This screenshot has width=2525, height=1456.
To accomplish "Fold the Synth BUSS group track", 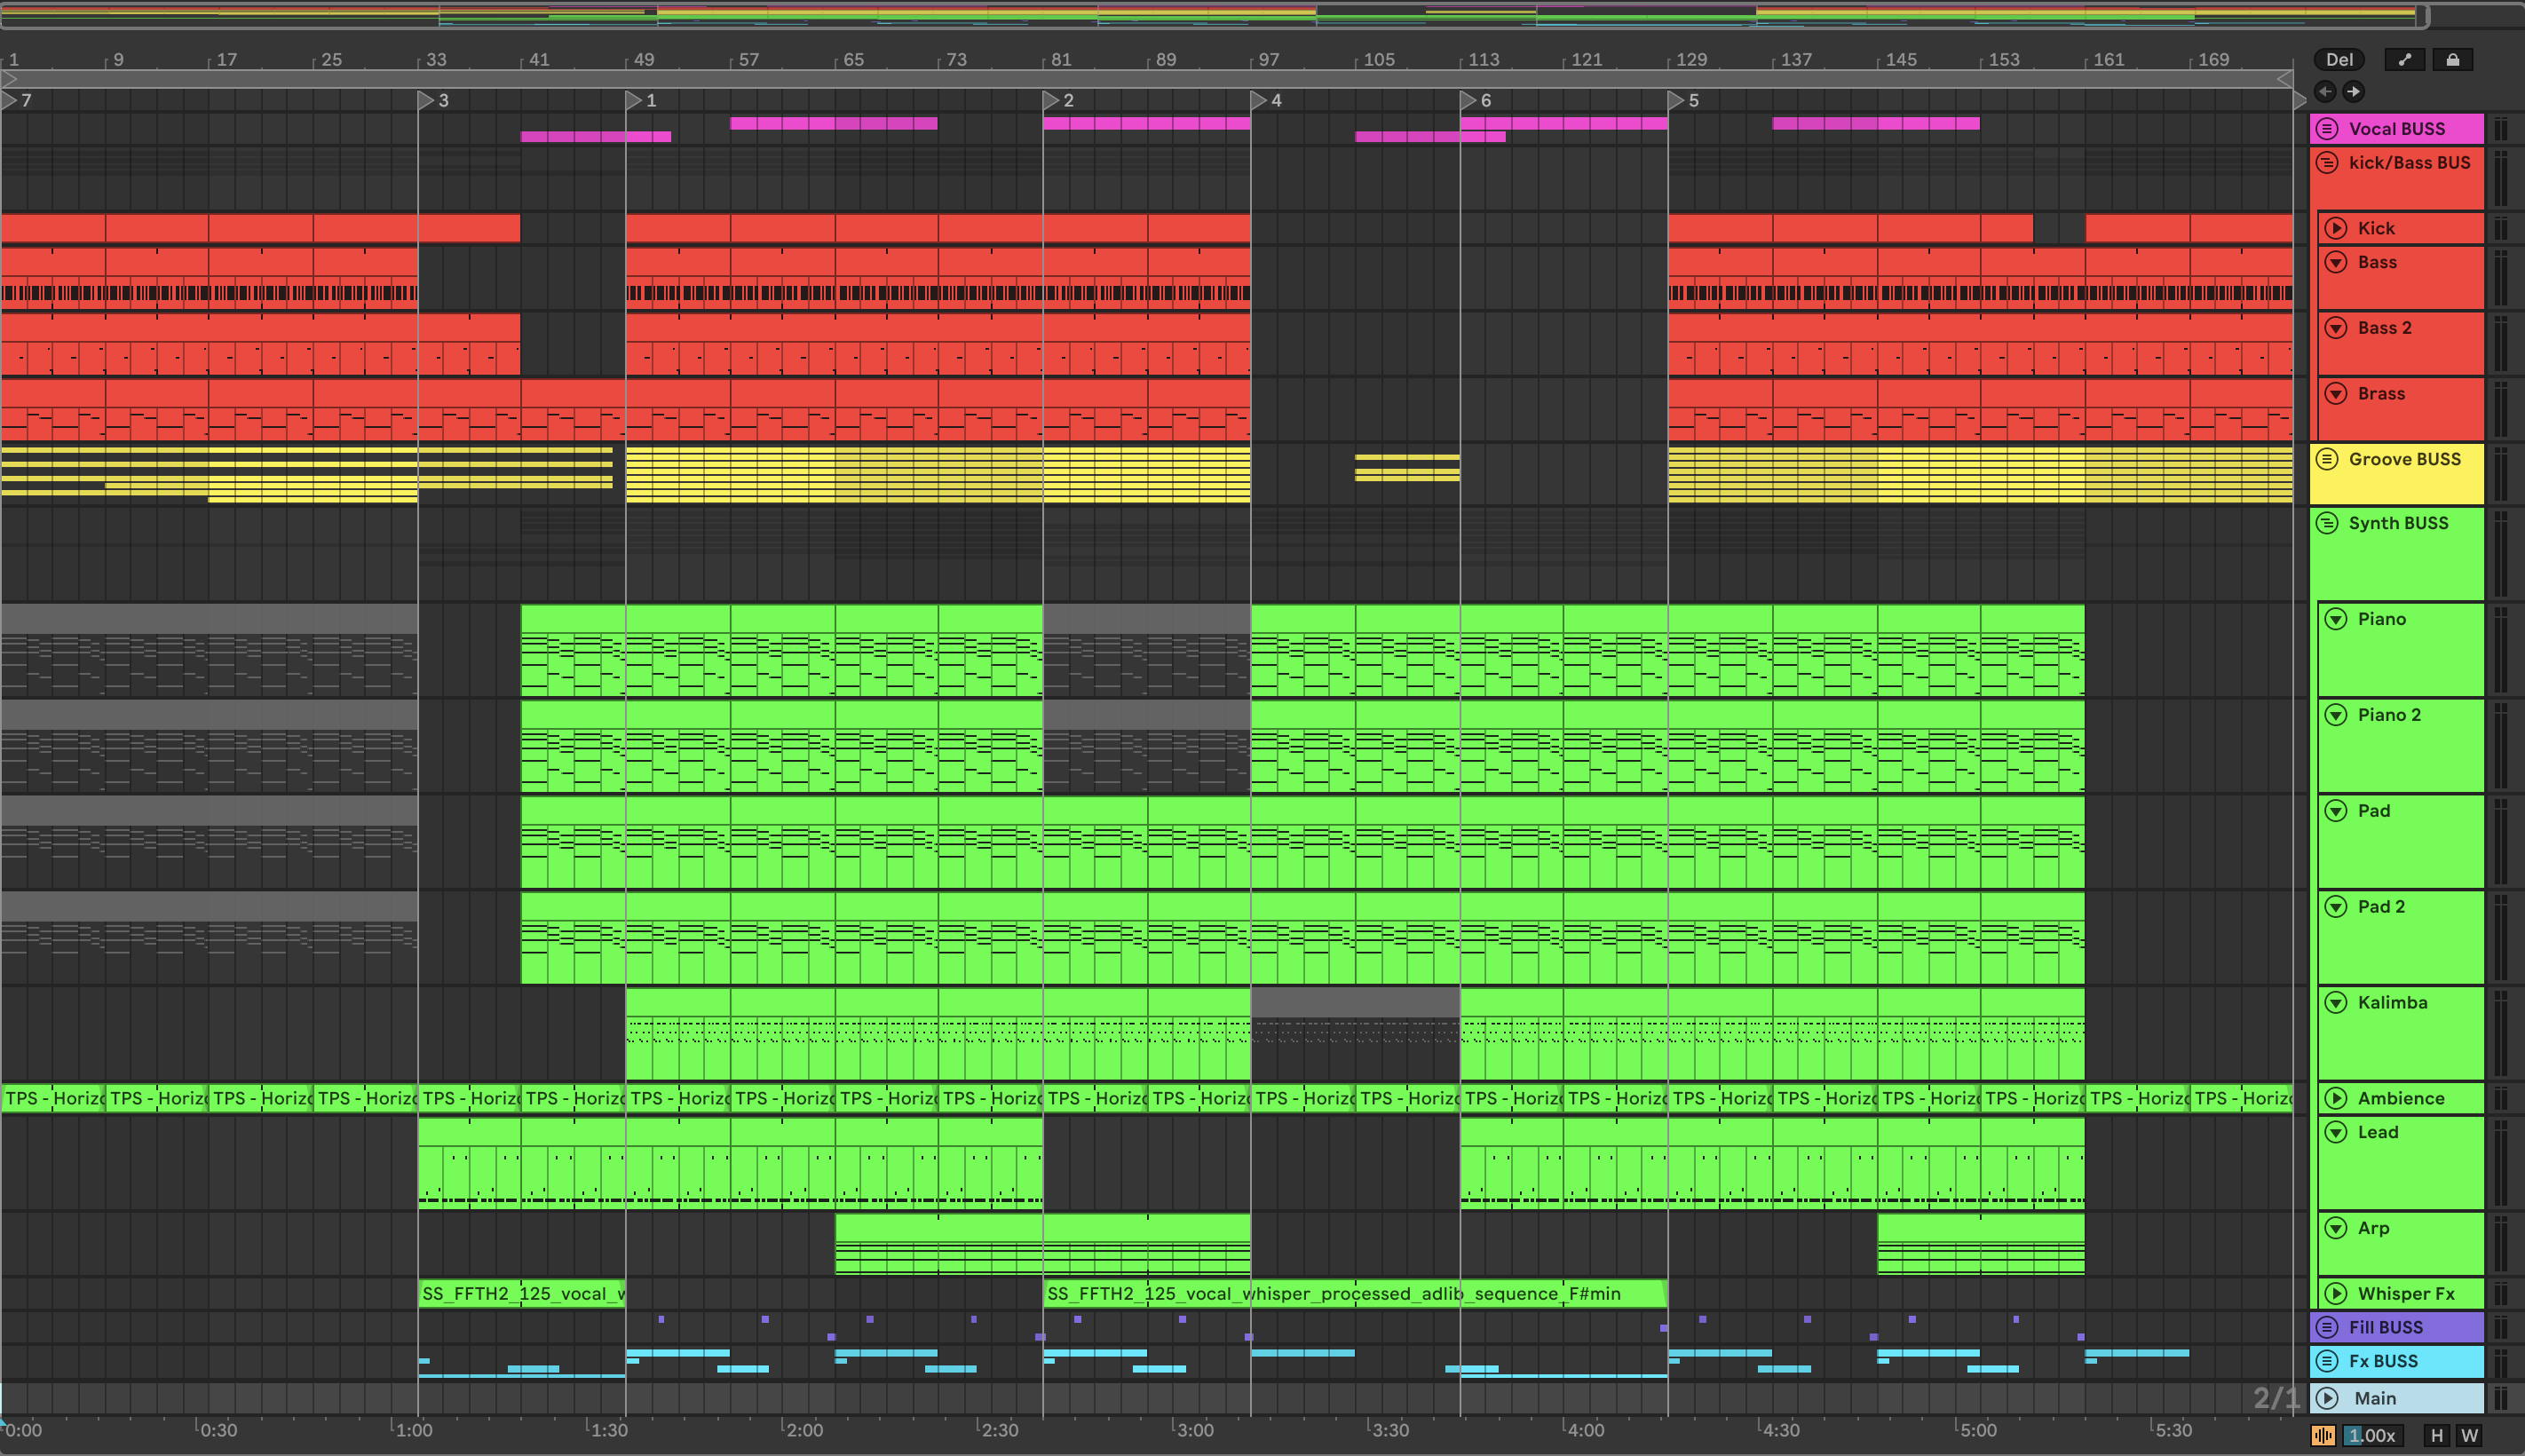I will click(x=2327, y=523).
